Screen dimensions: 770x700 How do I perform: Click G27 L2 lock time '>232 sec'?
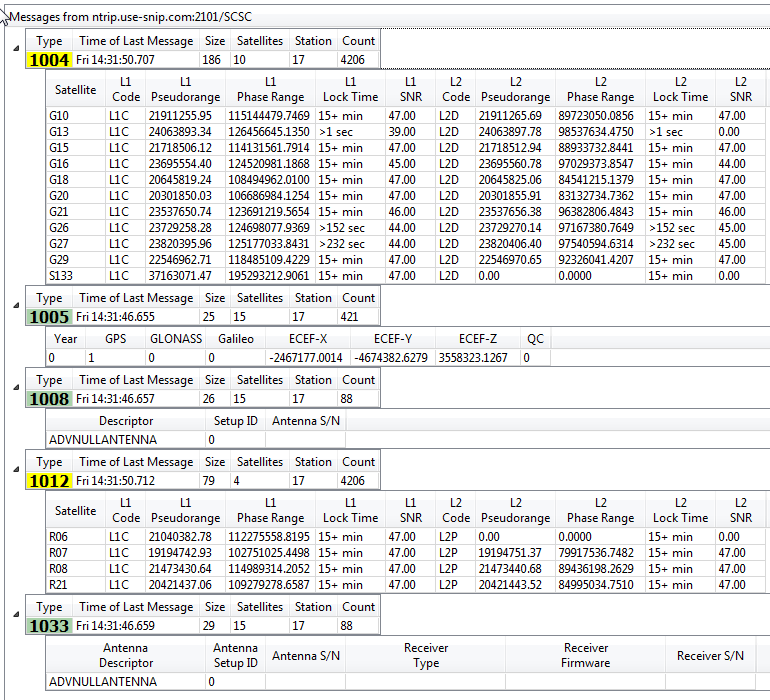[x=671, y=244]
